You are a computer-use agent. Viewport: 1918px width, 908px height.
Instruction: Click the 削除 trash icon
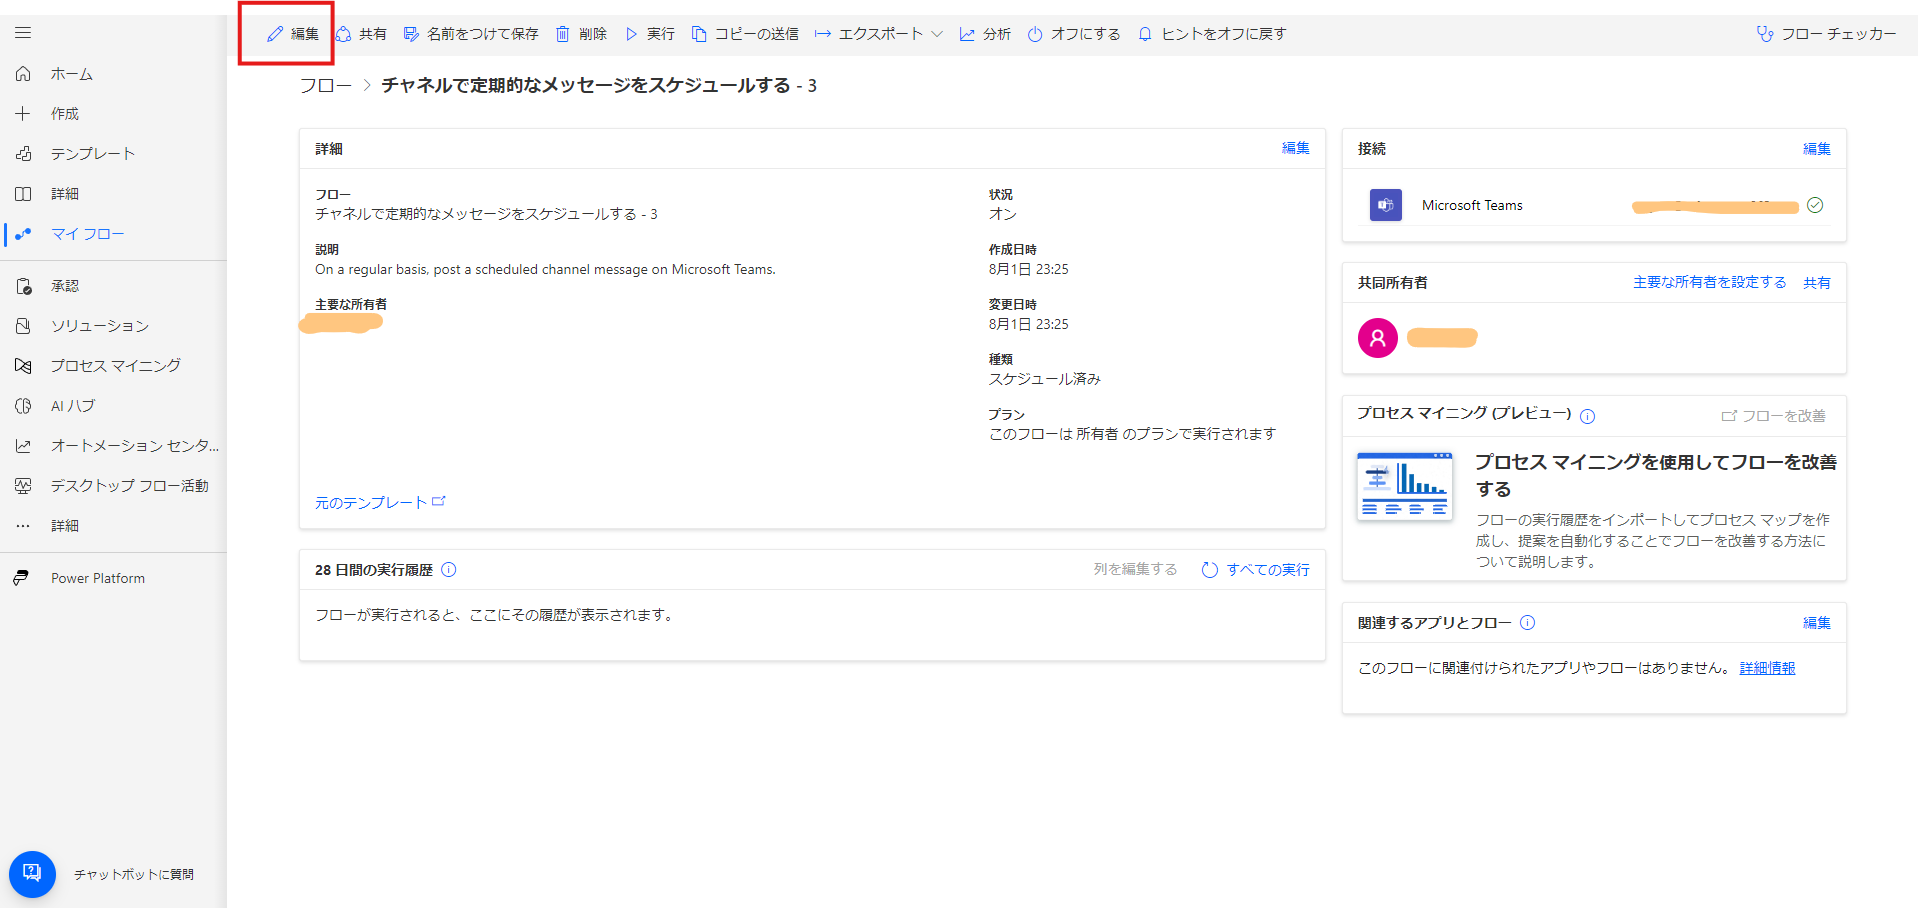tap(563, 34)
